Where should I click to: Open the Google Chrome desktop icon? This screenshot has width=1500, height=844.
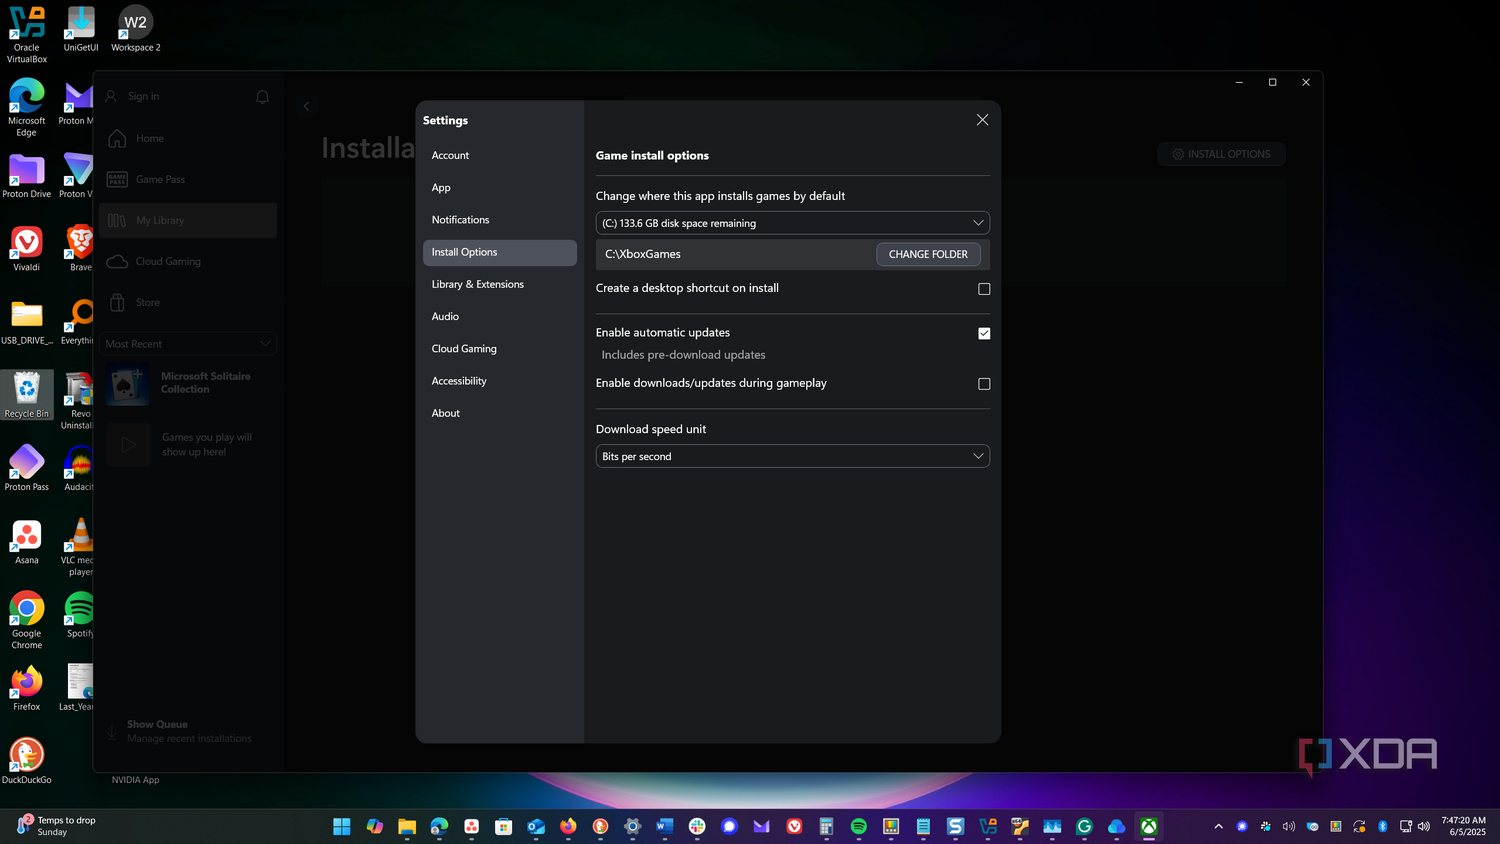[x=27, y=620]
